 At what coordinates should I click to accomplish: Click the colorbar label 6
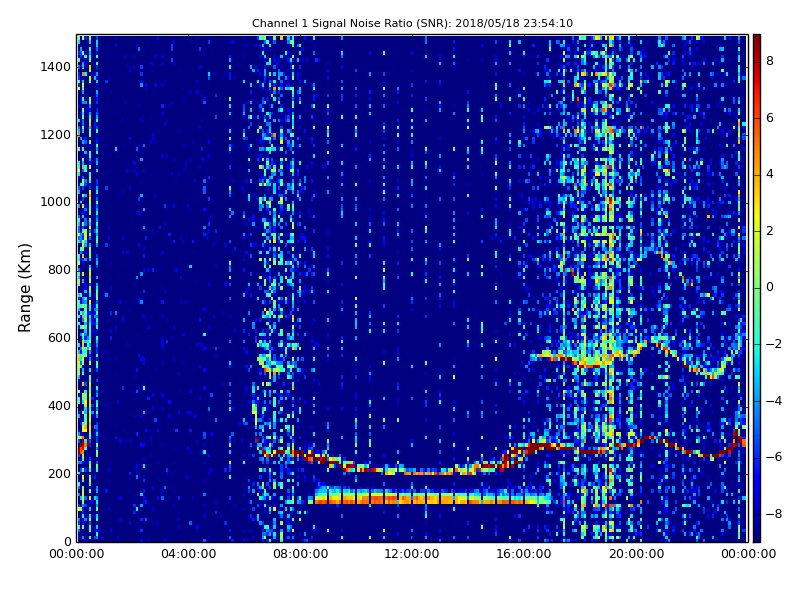coord(770,118)
